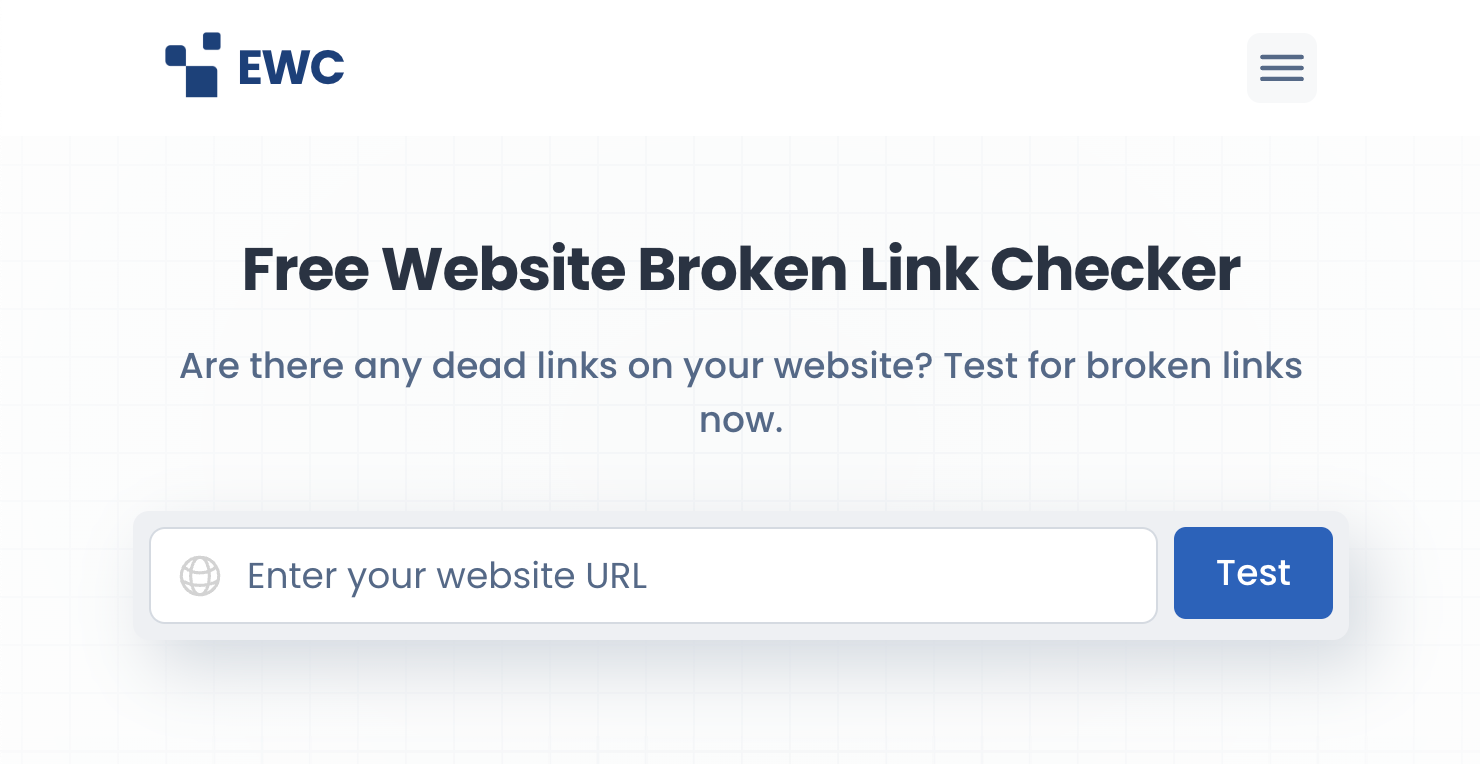The height and width of the screenshot is (764, 1480).
Task: Click the word "Checker" in the heading
Action: 1115,269
